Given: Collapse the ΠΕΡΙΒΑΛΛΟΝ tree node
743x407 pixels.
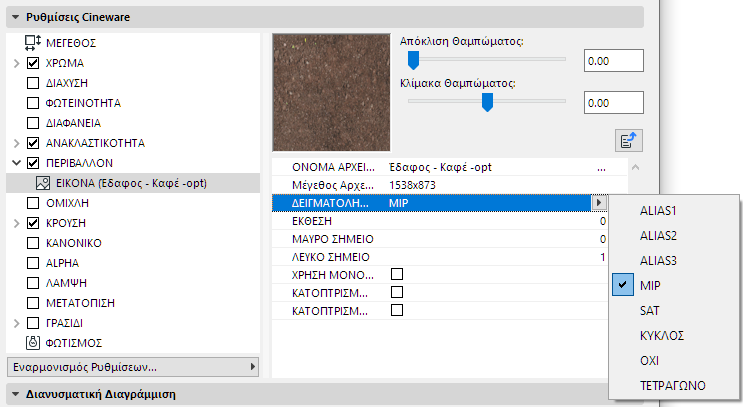Looking at the screenshot, I should 17,163.
